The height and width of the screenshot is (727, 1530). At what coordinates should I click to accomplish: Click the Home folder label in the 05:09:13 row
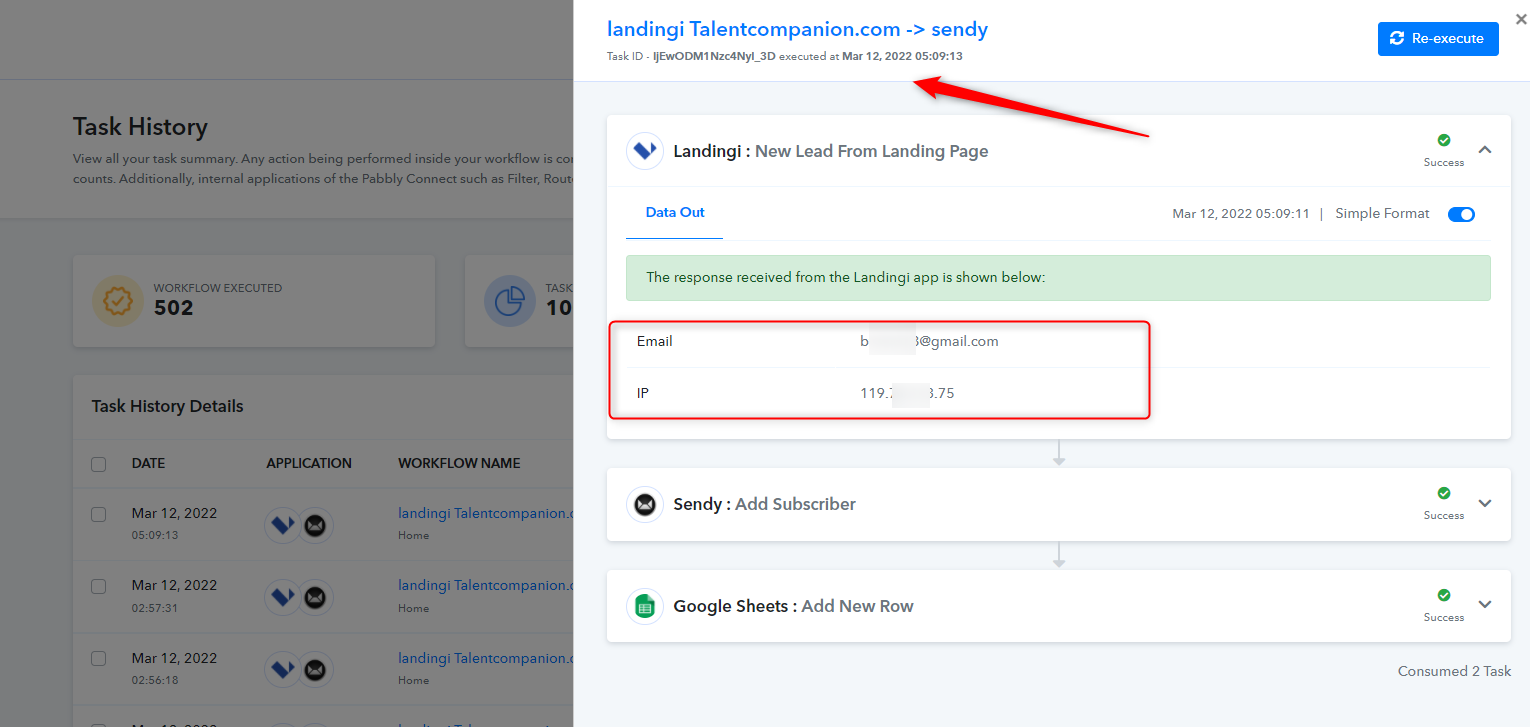(x=413, y=535)
